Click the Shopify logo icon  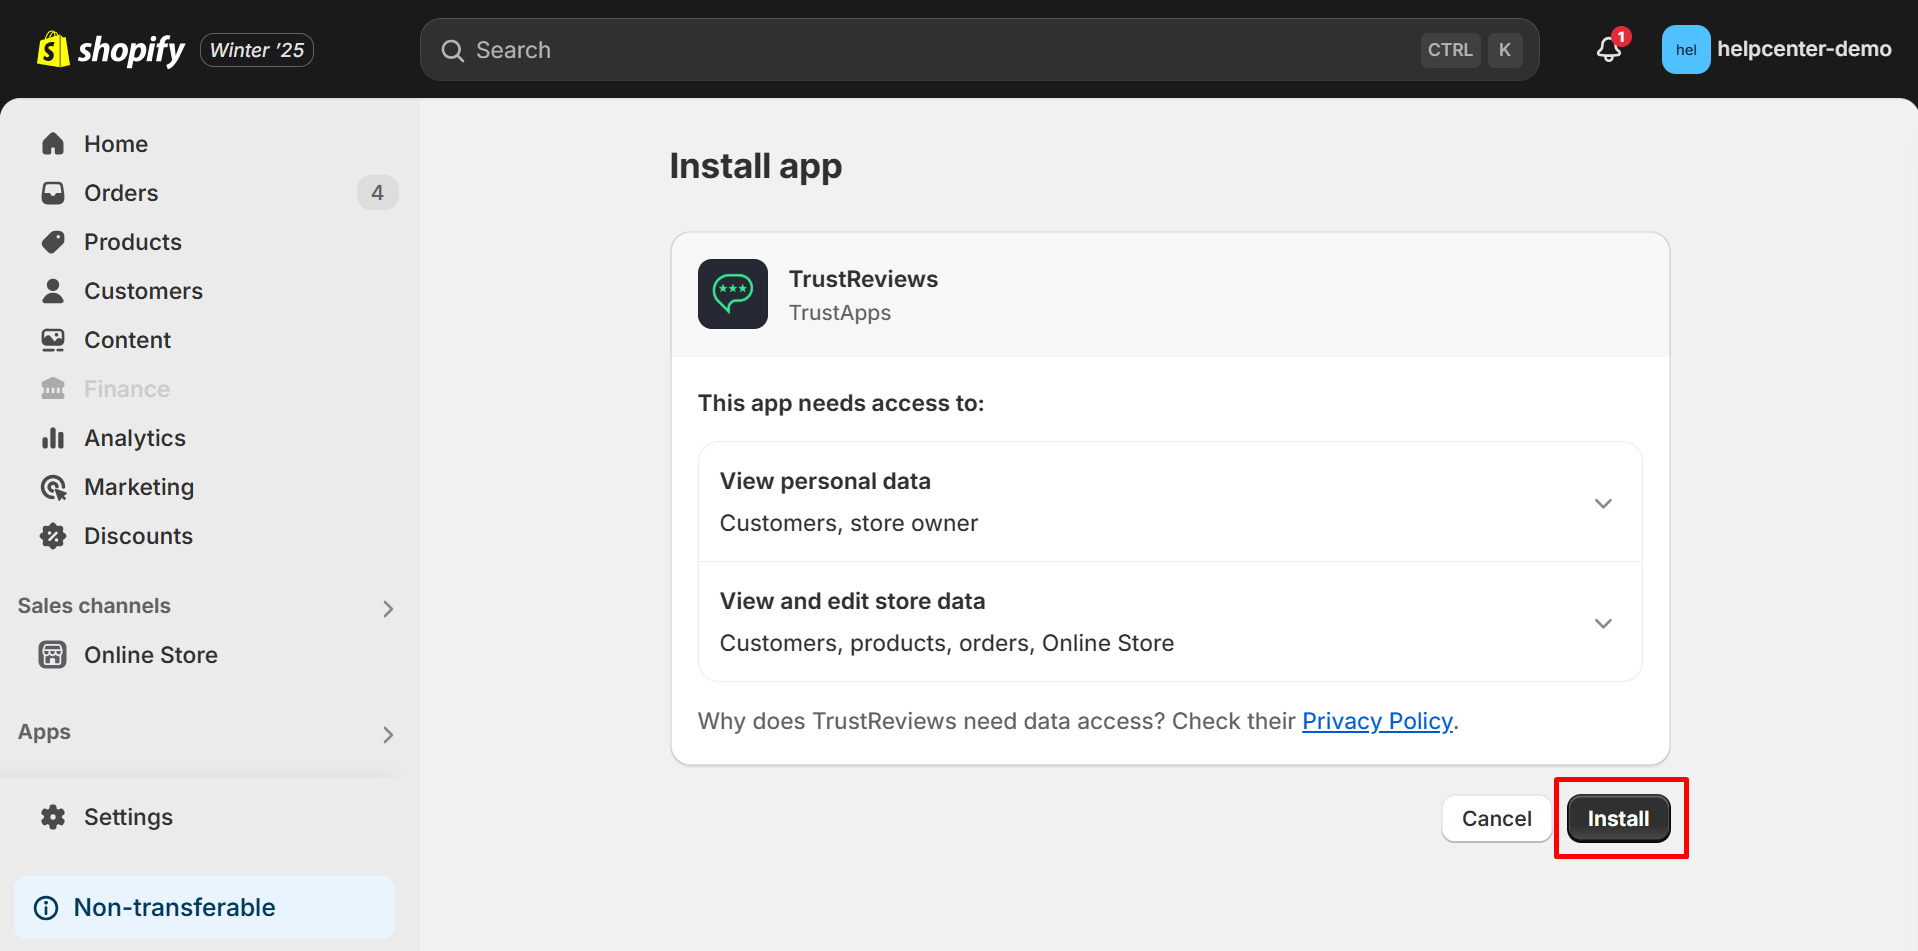pos(53,49)
